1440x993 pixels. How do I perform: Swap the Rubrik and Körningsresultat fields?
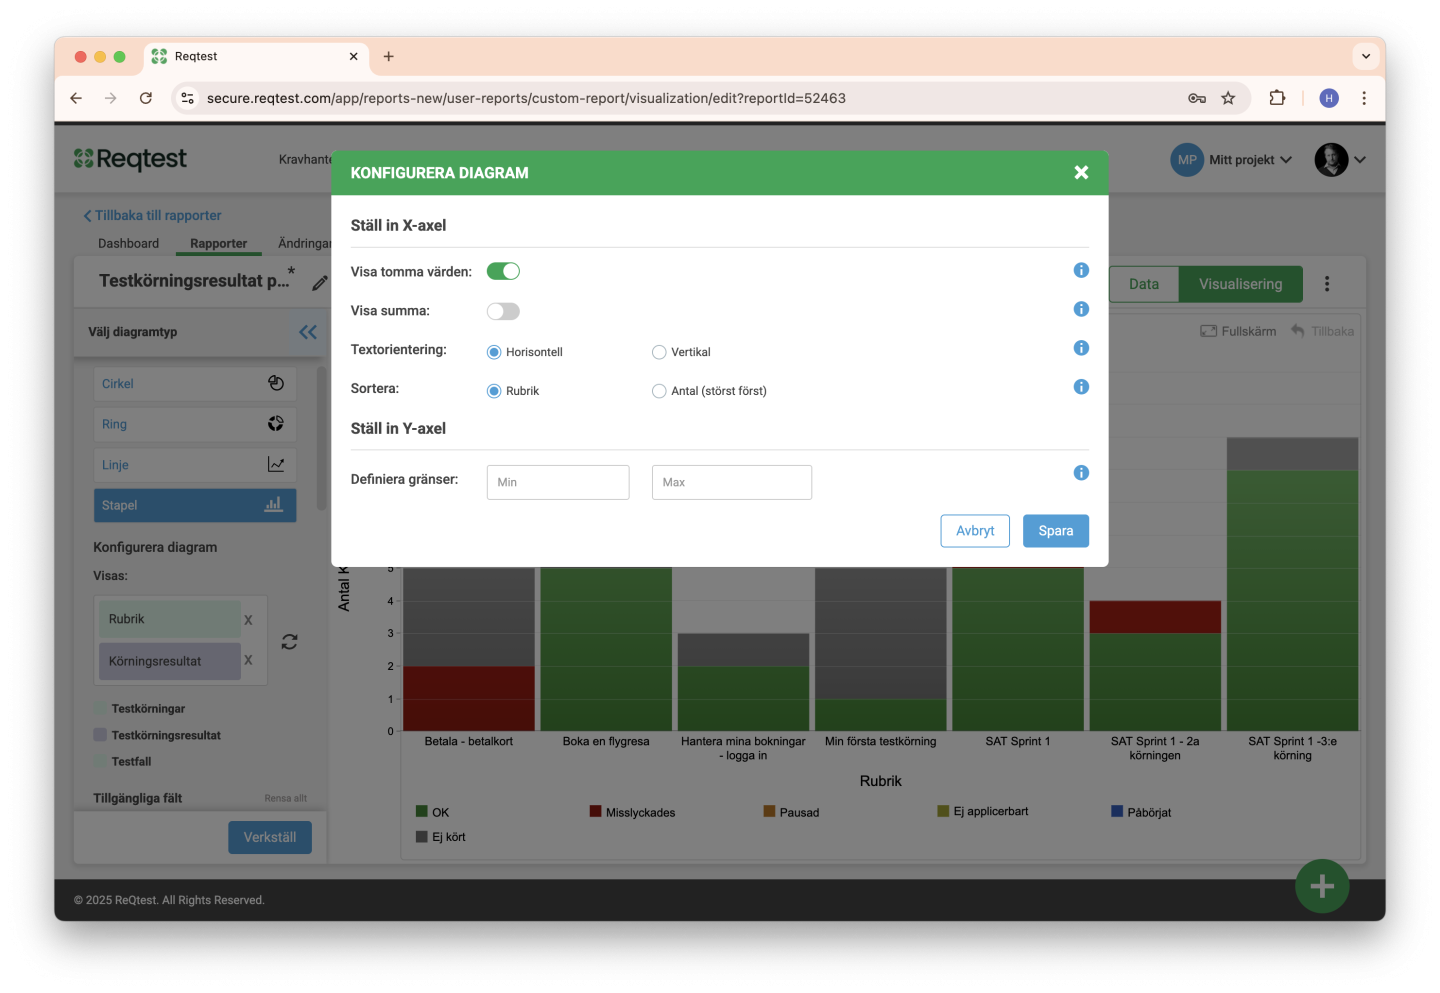coord(289,642)
